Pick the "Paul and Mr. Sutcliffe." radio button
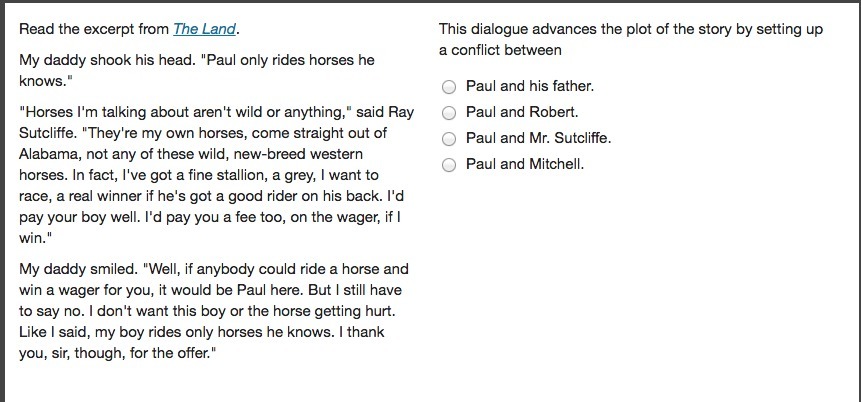Viewport: 861px width, 402px height. pyautogui.click(x=449, y=139)
